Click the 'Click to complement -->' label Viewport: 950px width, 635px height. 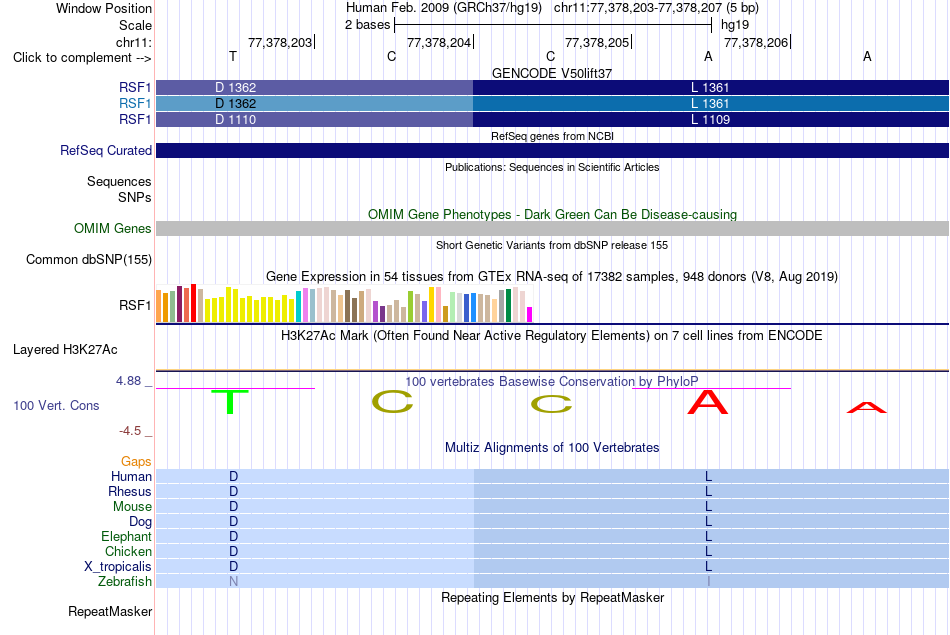pos(82,58)
